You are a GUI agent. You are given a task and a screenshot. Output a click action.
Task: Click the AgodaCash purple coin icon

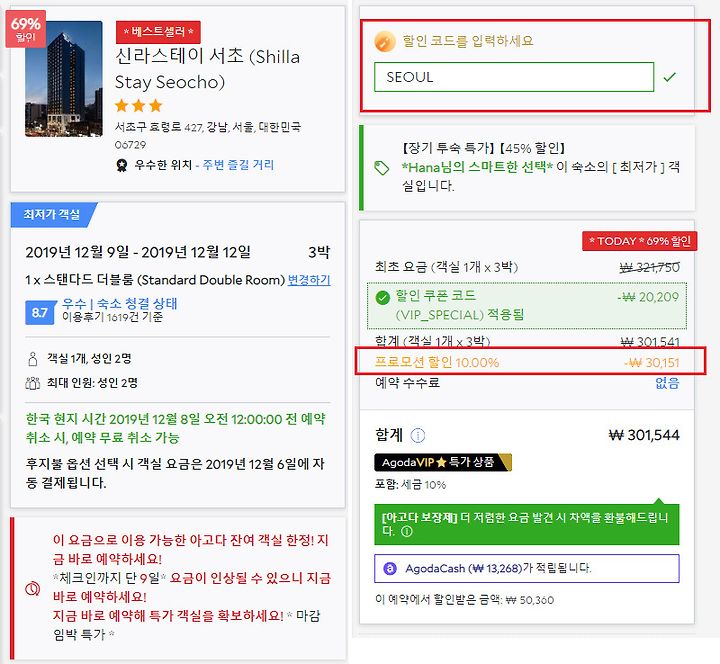pos(389,568)
